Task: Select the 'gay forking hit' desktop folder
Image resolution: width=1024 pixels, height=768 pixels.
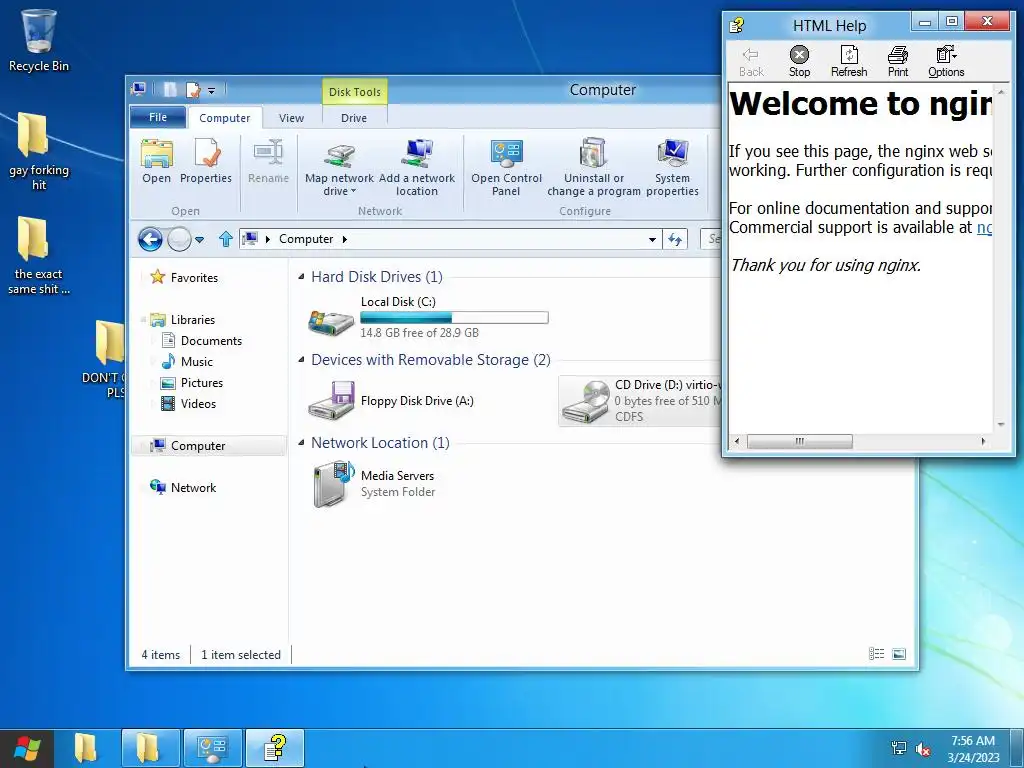Action: pos(39,152)
